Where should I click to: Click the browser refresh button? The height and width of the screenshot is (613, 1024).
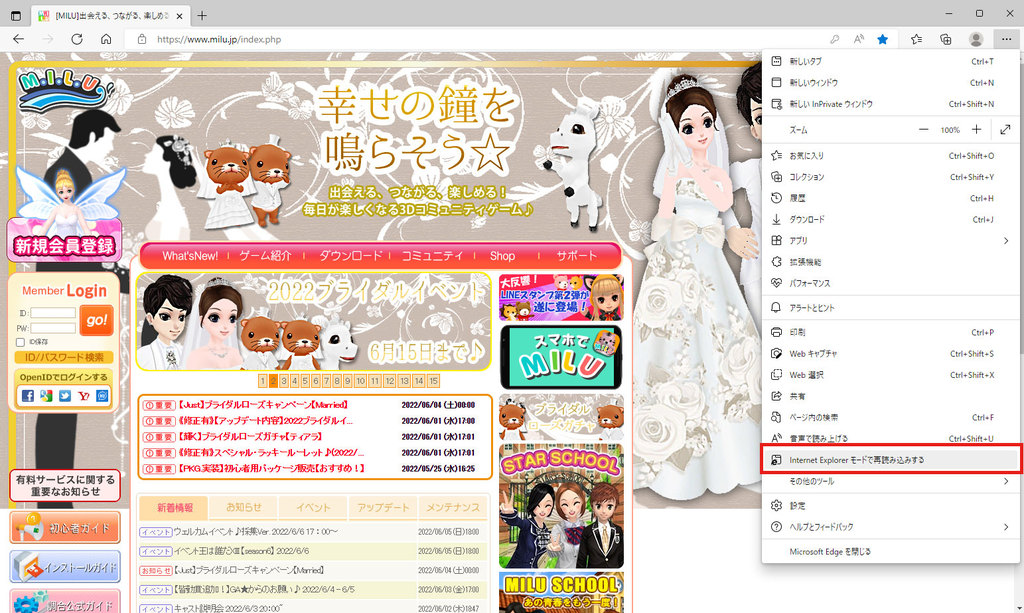[x=77, y=39]
